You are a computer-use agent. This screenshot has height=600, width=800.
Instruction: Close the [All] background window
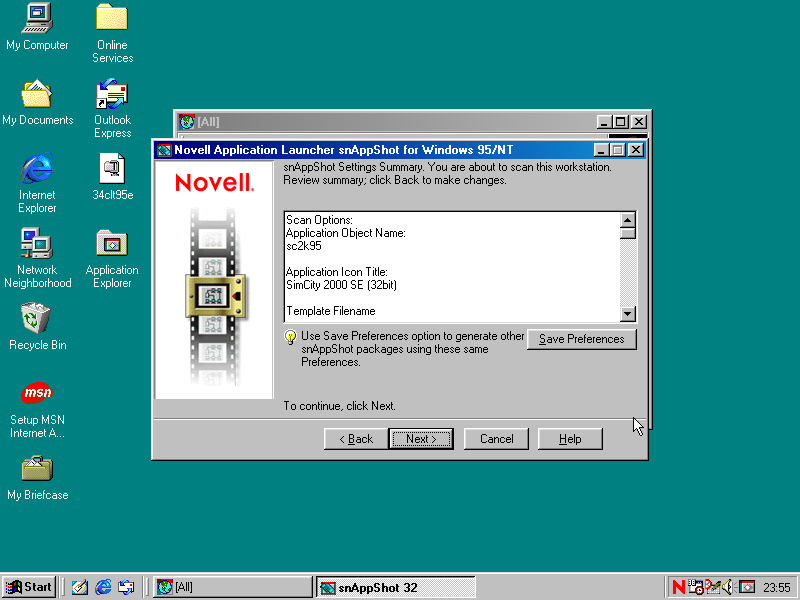[x=639, y=122]
